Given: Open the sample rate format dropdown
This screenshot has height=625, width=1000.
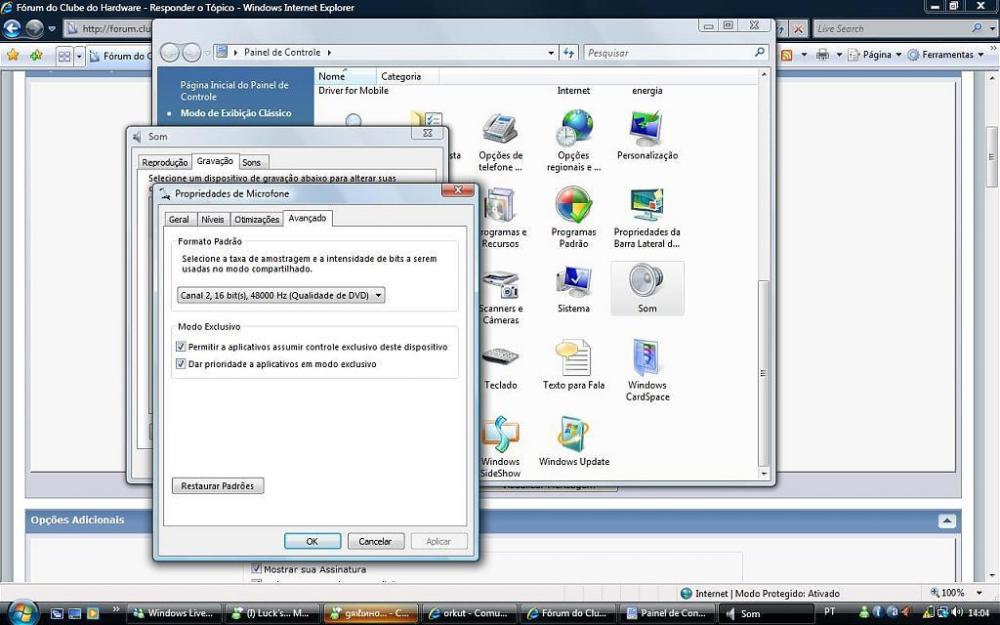Looking at the screenshot, I should (x=281, y=295).
